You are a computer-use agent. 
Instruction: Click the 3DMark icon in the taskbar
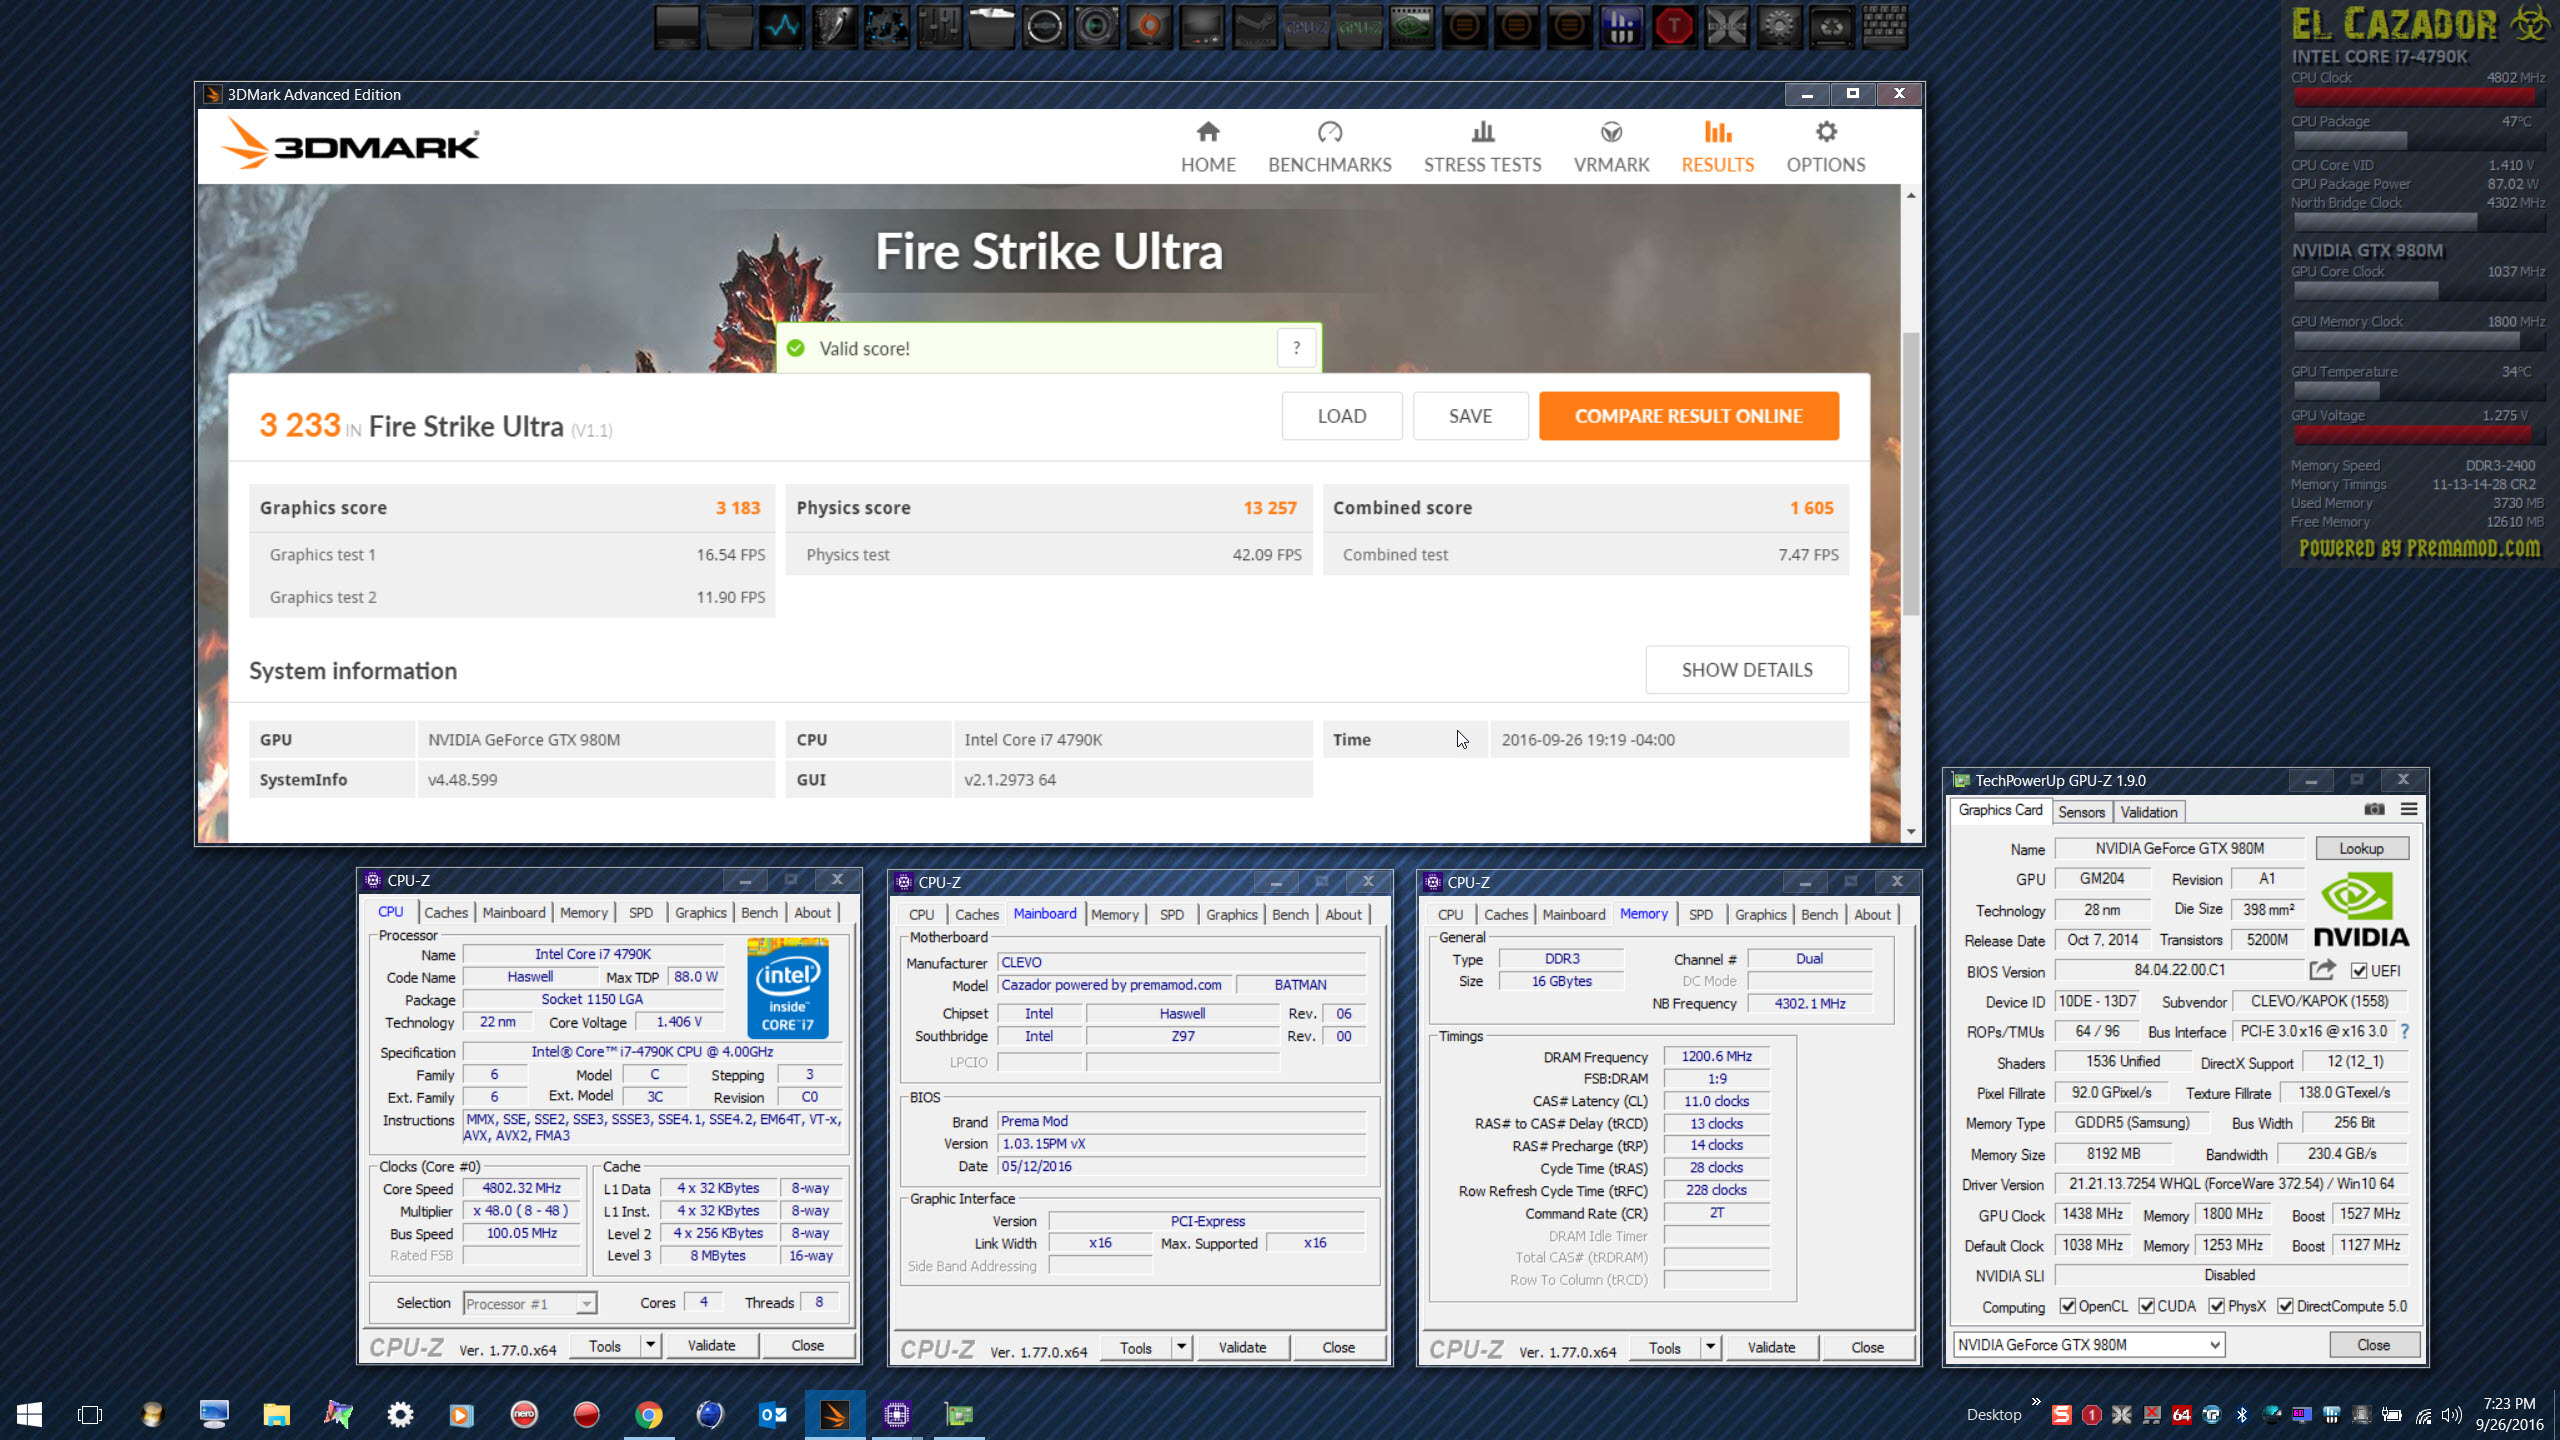(x=835, y=1414)
